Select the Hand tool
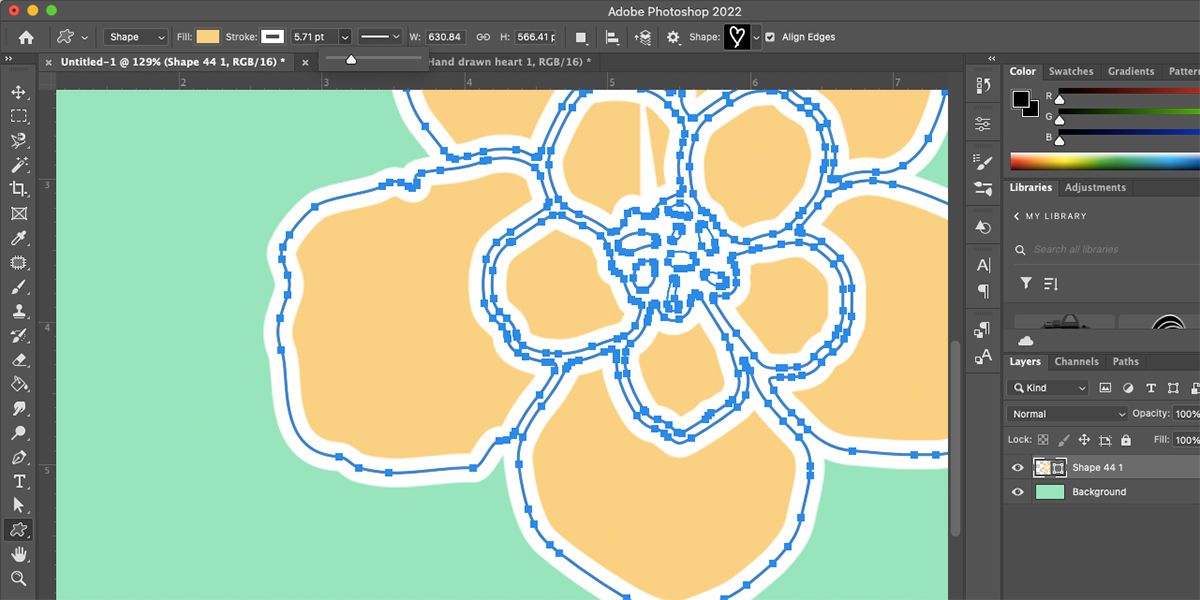Image resolution: width=1200 pixels, height=600 pixels. pos(19,554)
